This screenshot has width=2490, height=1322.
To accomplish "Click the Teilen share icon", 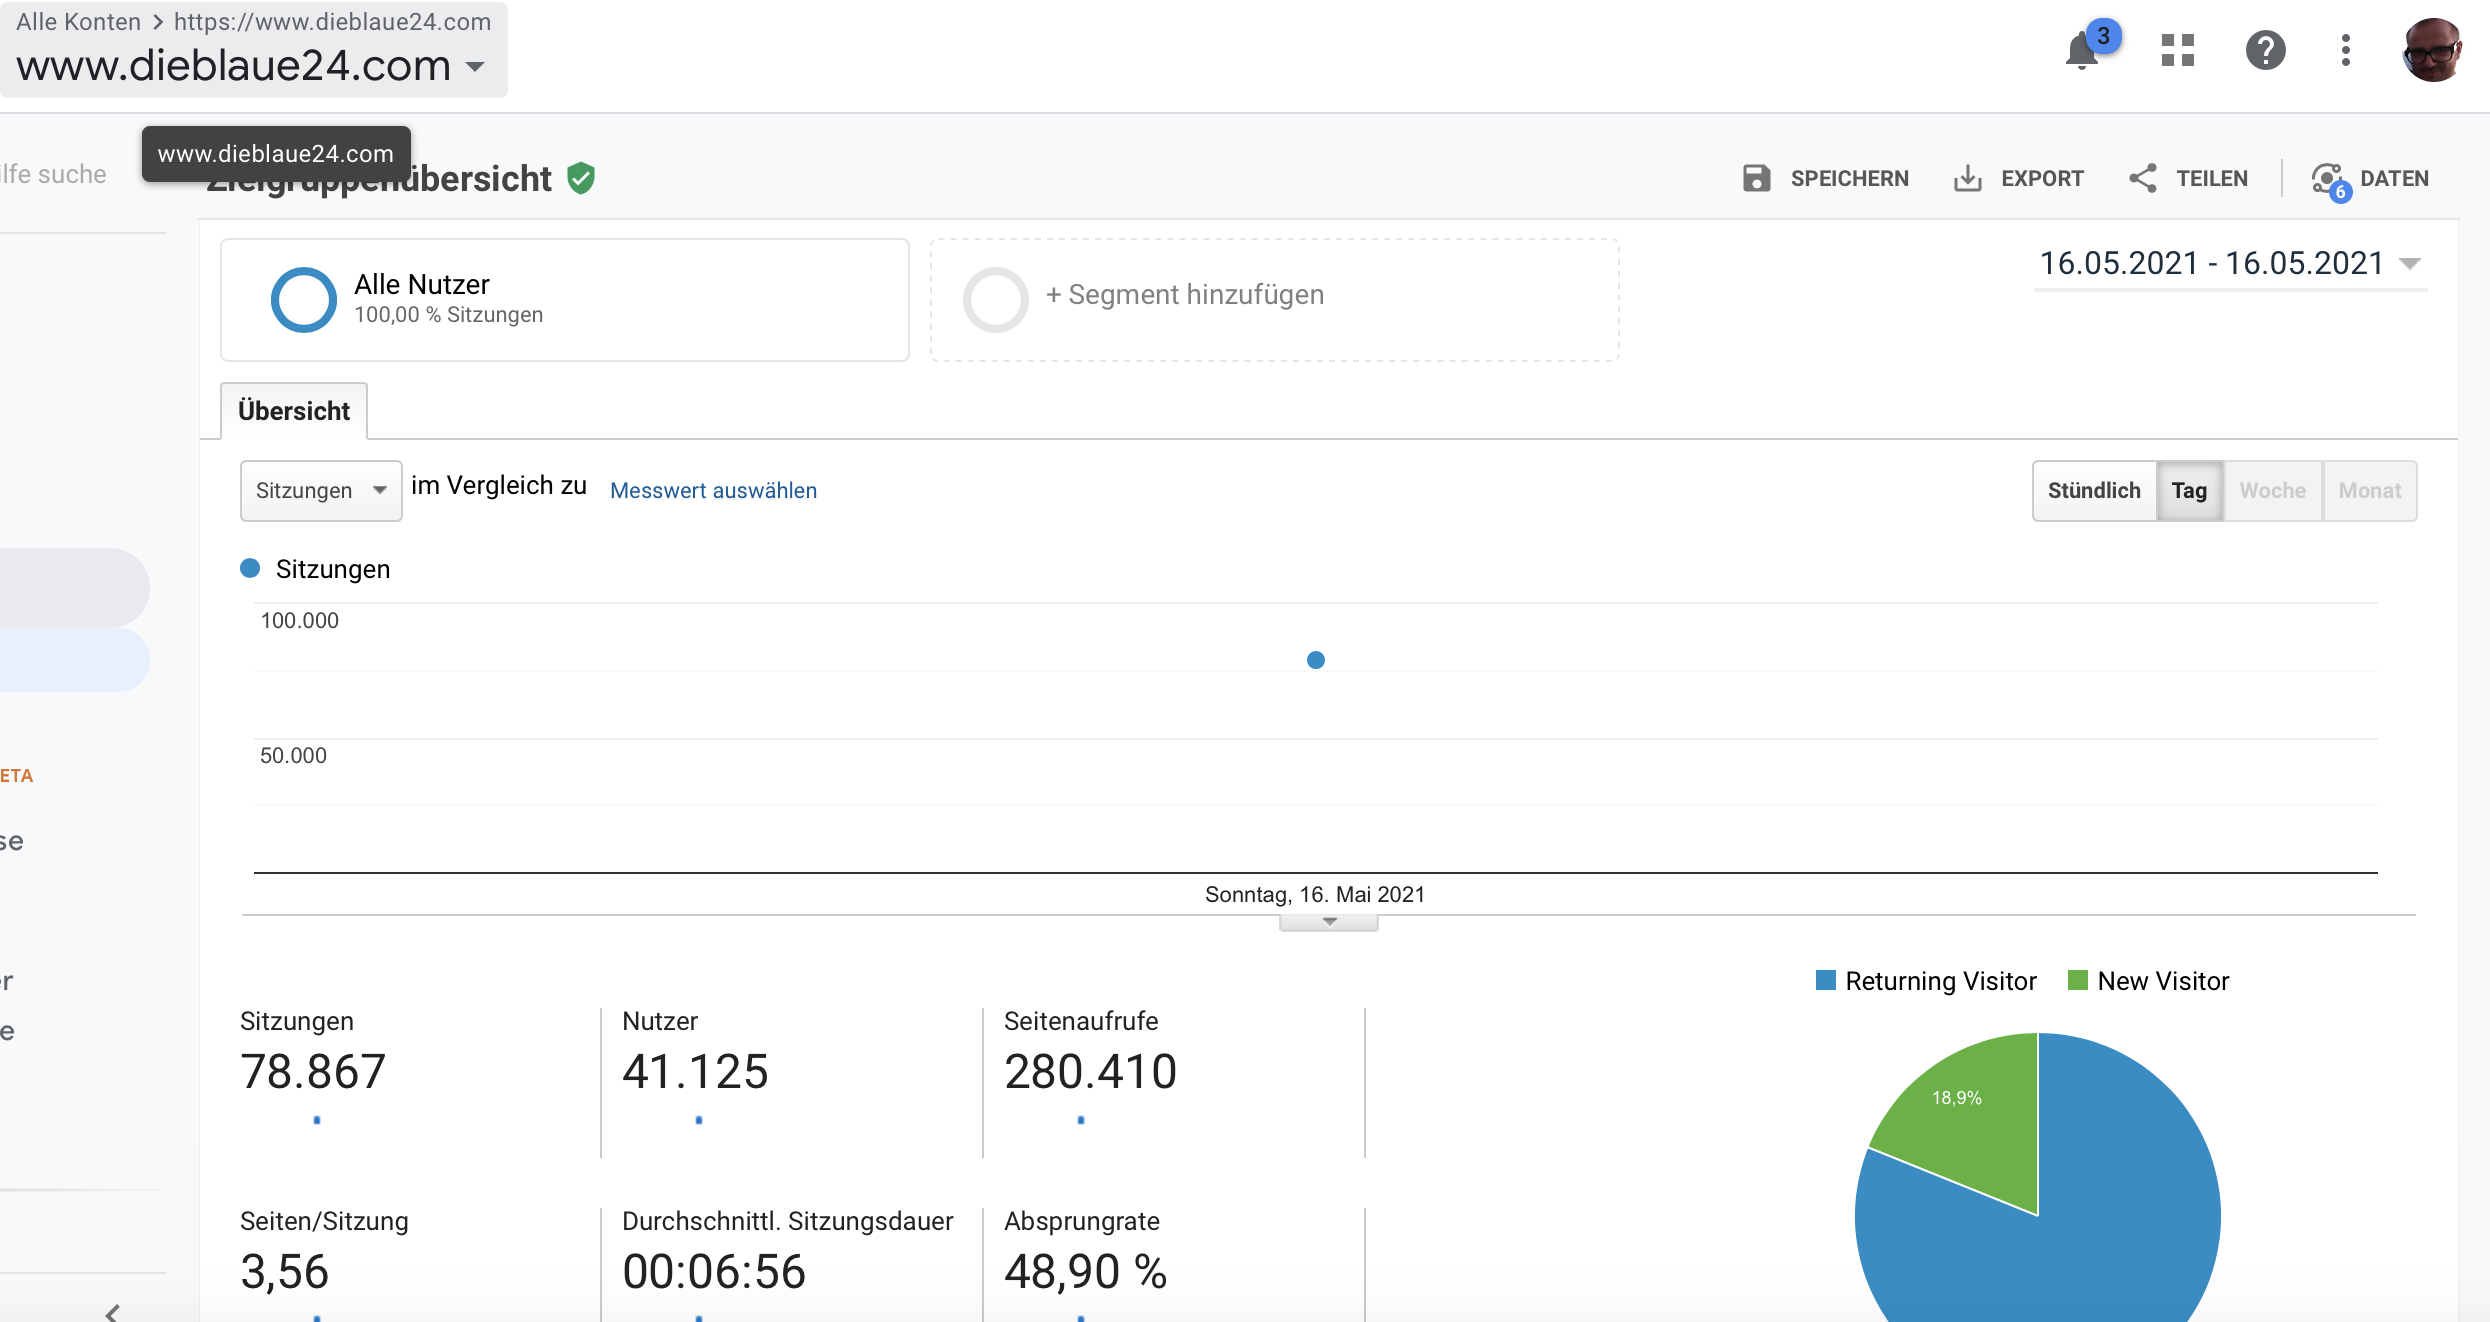I will pyautogui.click(x=2142, y=178).
